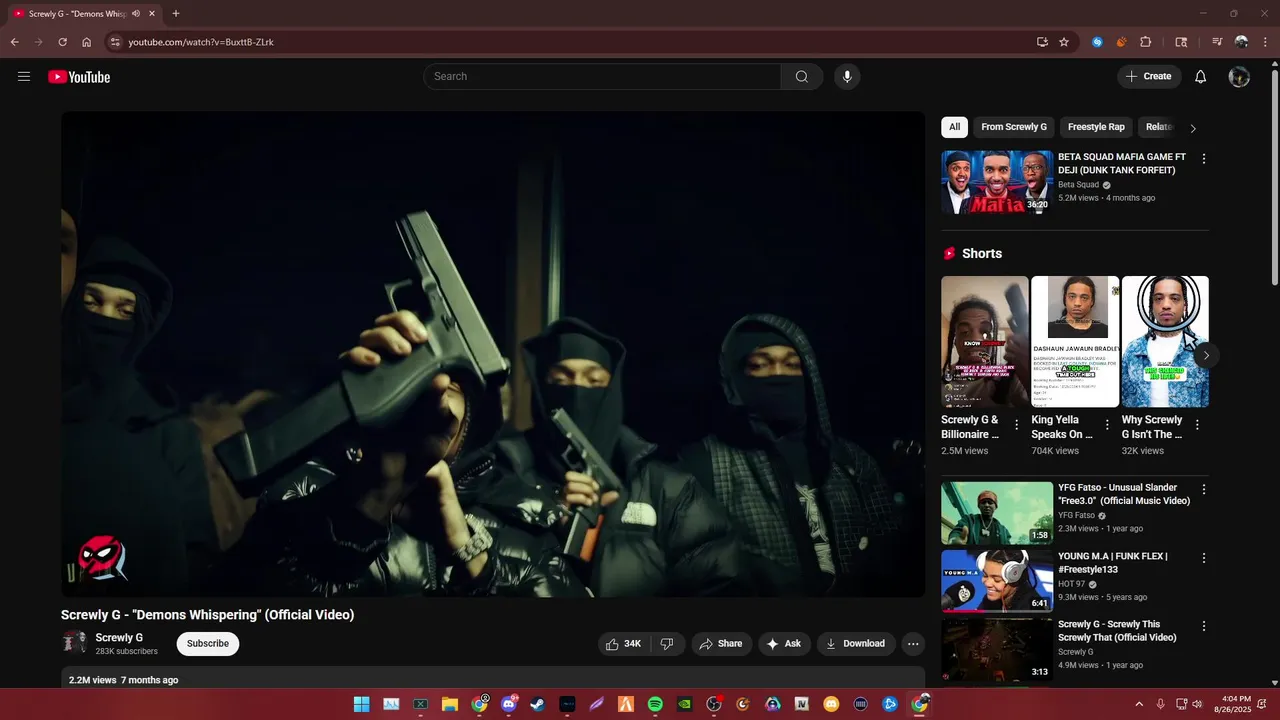Open options for Screwly This Screwly That video
The width and height of the screenshot is (1280, 720).
1204,626
